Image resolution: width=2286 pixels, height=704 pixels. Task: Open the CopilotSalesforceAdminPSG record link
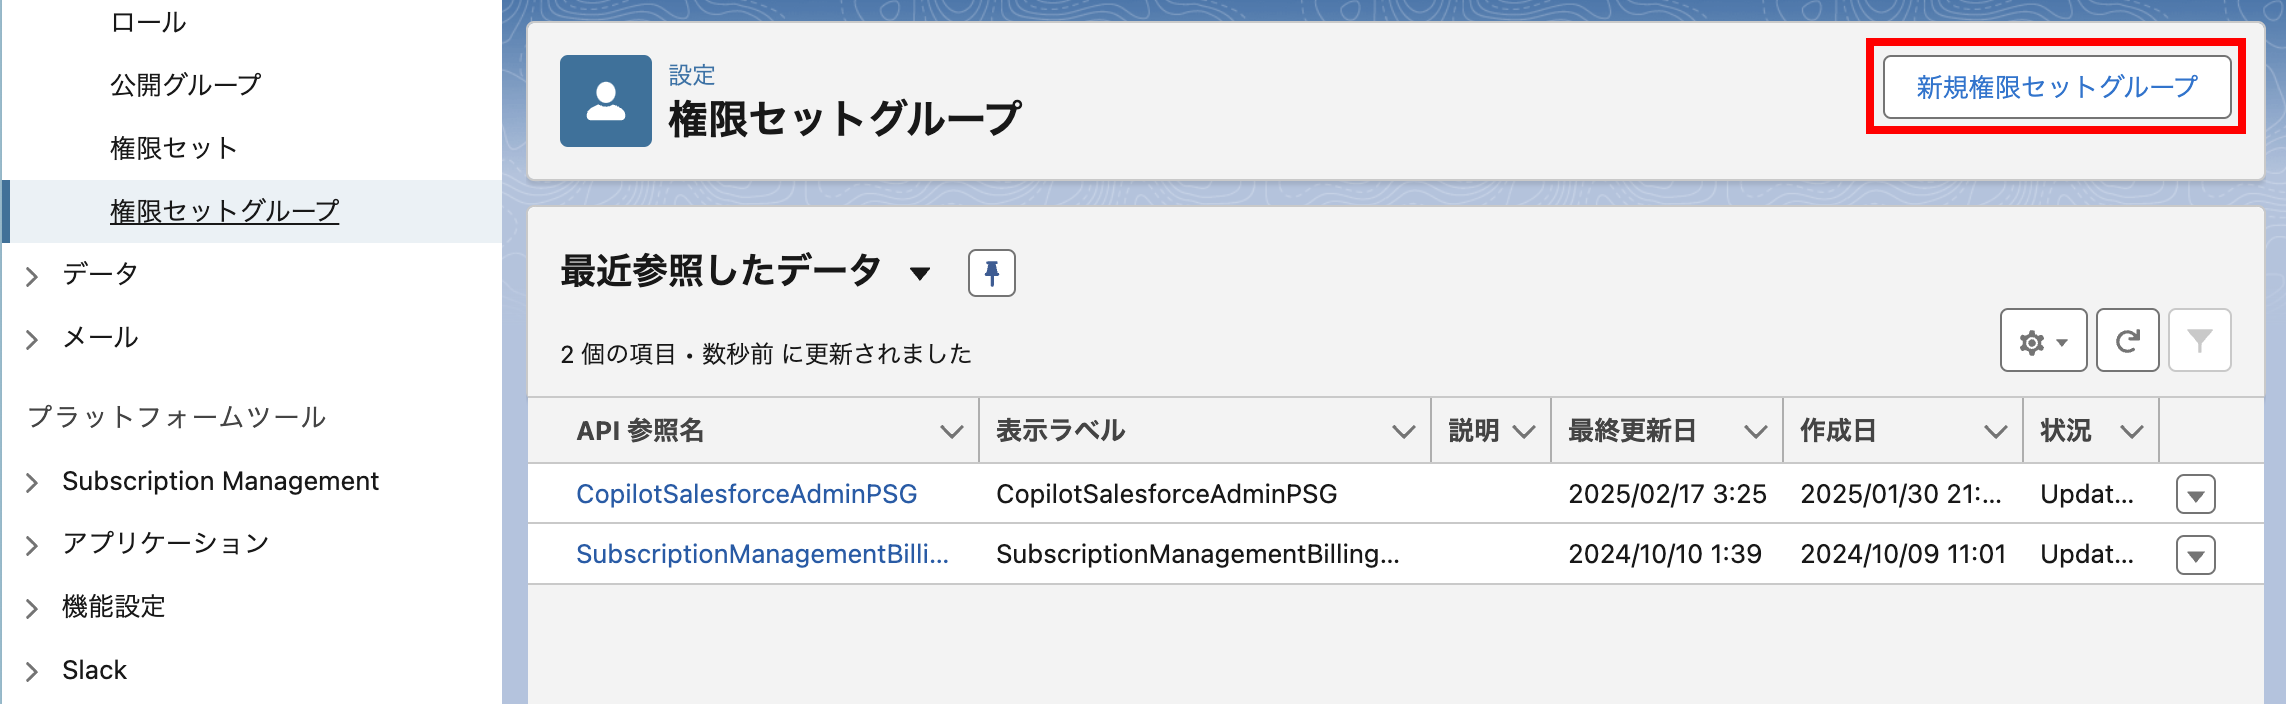pos(746,494)
